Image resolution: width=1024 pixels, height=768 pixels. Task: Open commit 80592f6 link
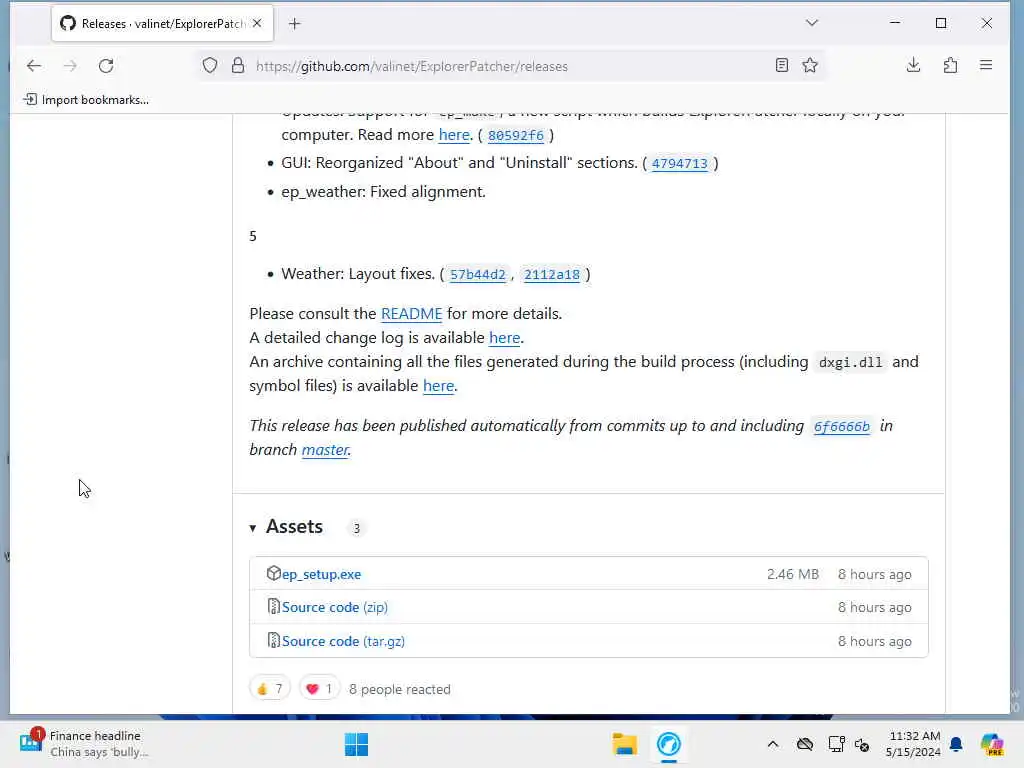pos(515,135)
